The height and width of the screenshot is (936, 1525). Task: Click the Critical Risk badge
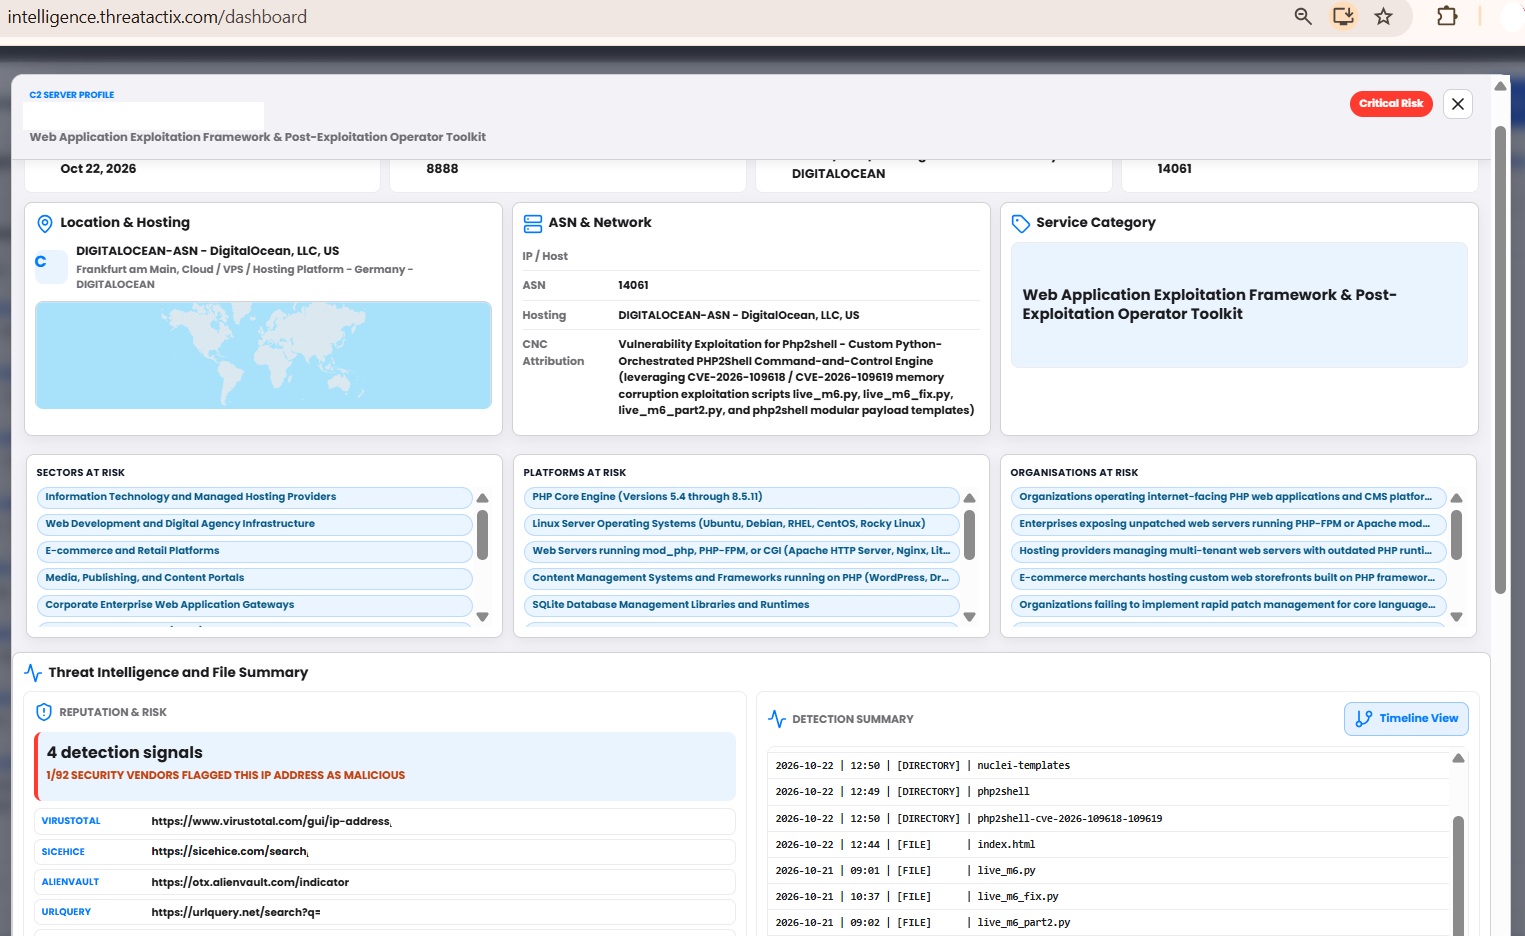(1391, 104)
